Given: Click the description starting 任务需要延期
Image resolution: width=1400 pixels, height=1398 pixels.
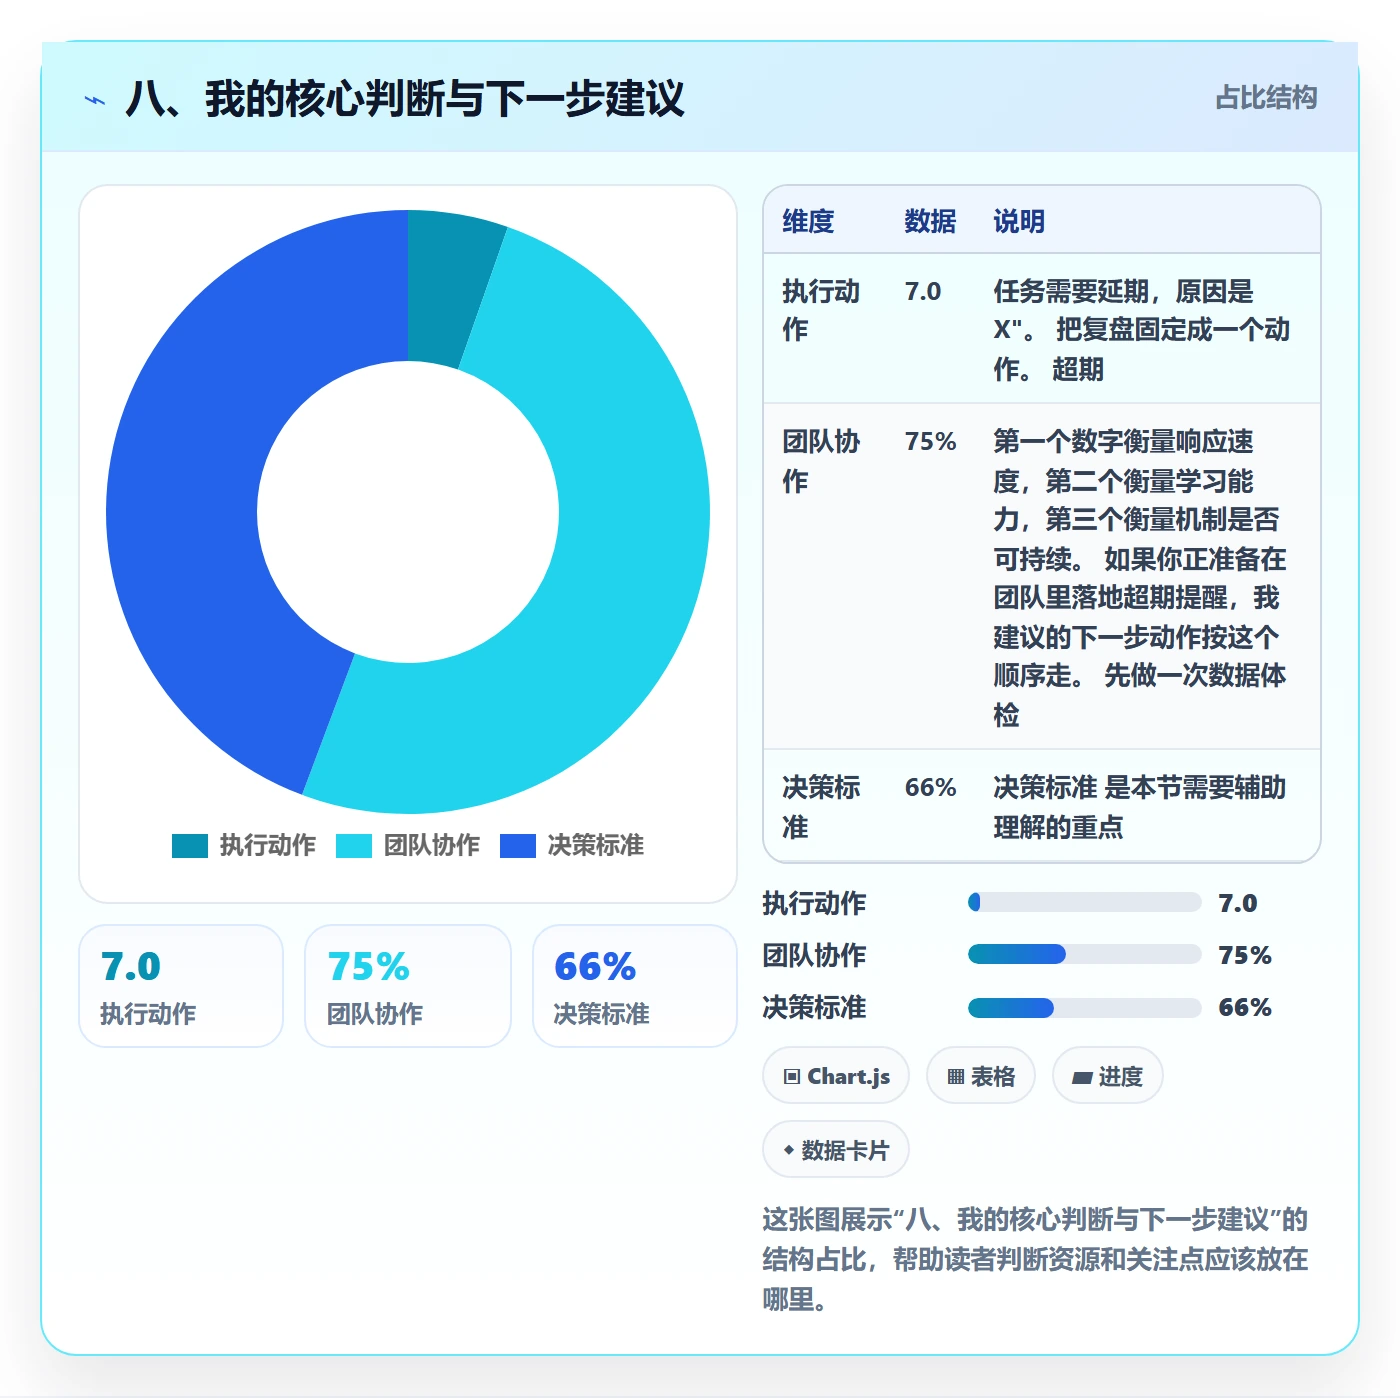Looking at the screenshot, I should coord(1142,330).
